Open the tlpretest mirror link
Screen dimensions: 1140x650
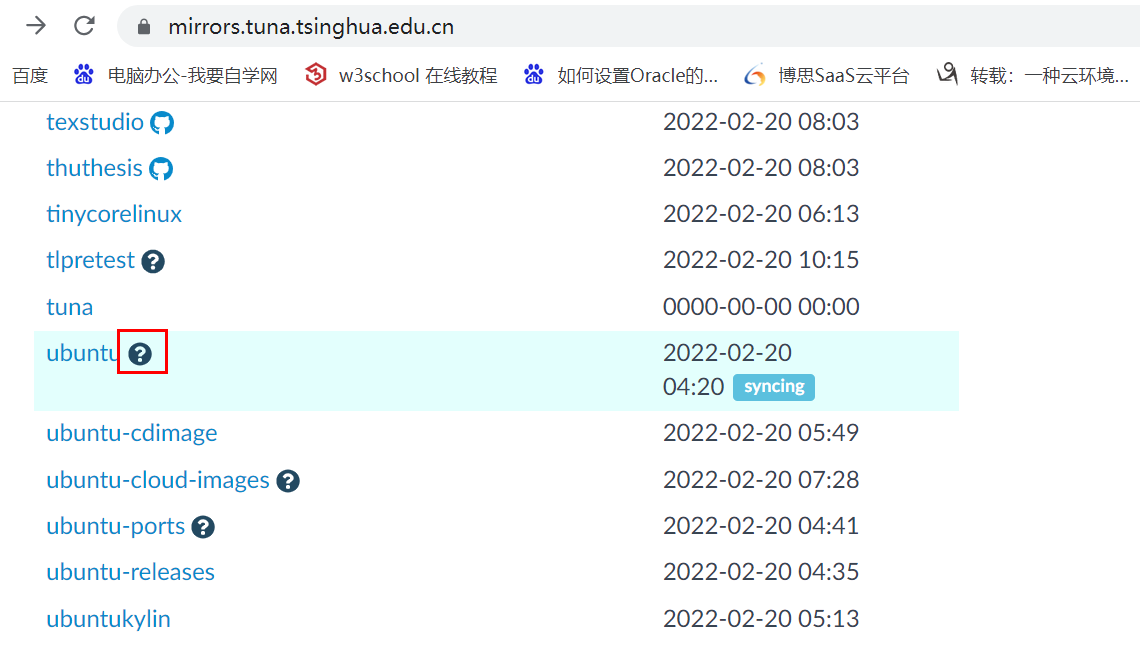90,260
